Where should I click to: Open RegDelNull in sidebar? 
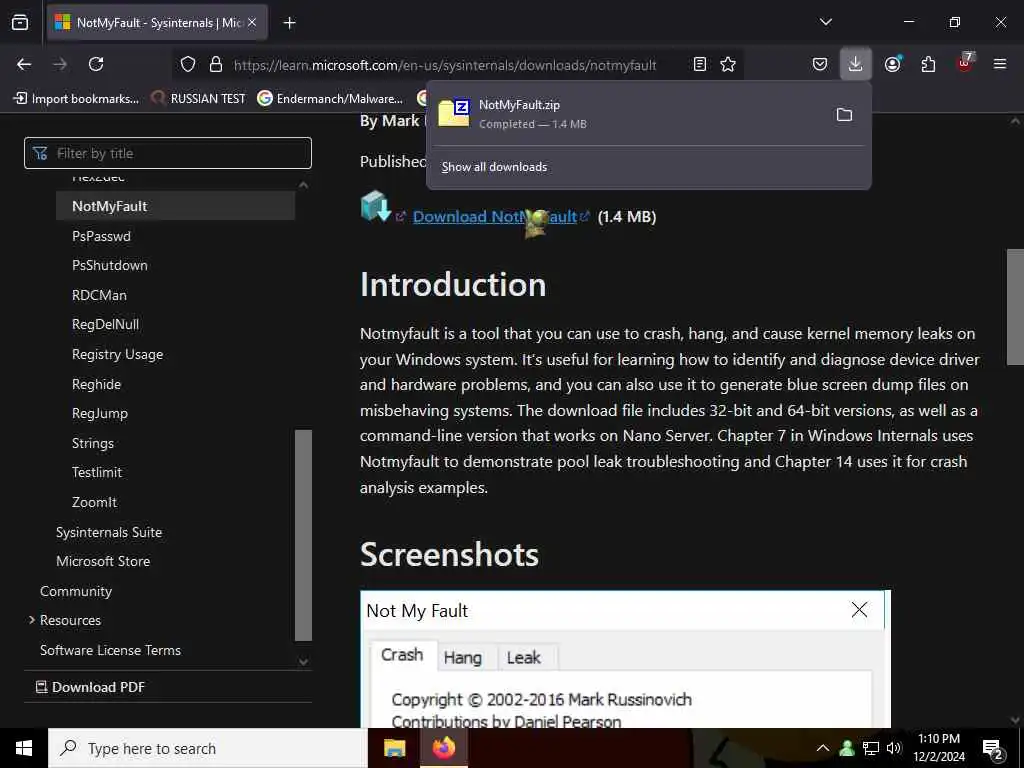105,325
